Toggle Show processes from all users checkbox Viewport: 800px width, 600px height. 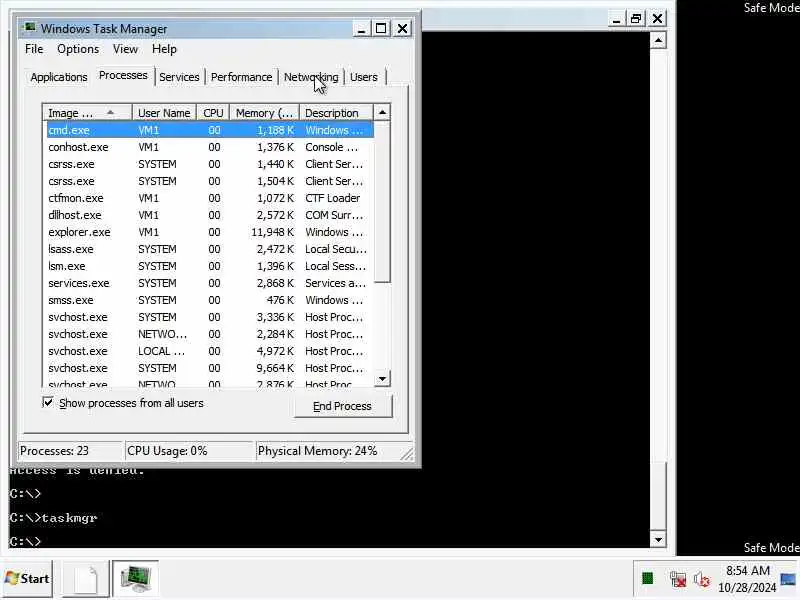[x=48, y=403]
